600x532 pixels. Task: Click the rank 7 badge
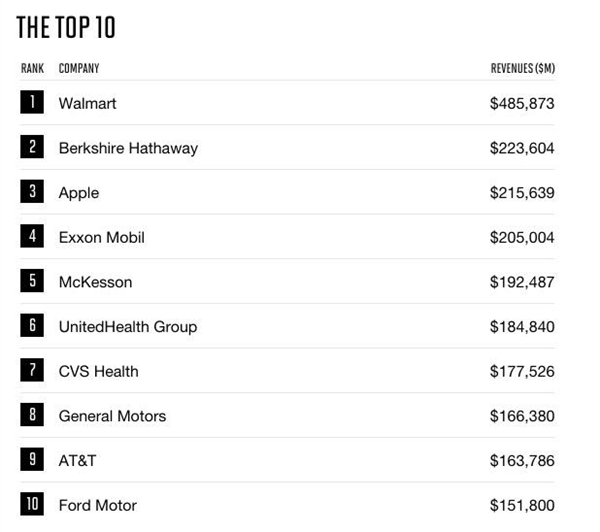pyautogui.click(x=32, y=371)
